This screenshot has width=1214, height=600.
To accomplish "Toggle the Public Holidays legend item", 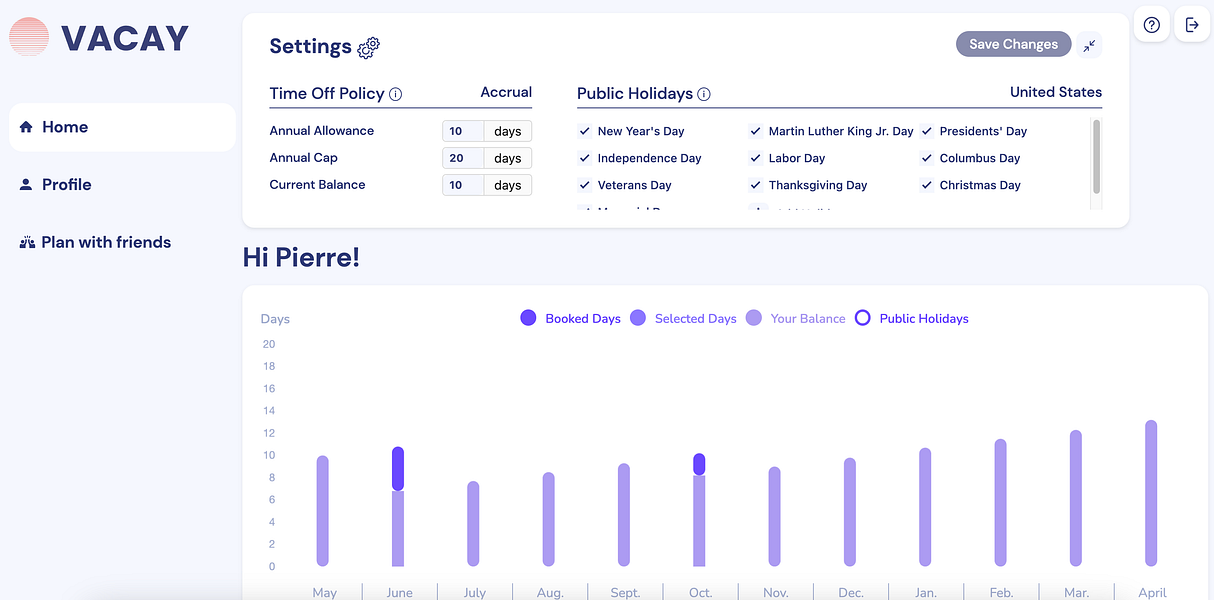I will (x=912, y=318).
